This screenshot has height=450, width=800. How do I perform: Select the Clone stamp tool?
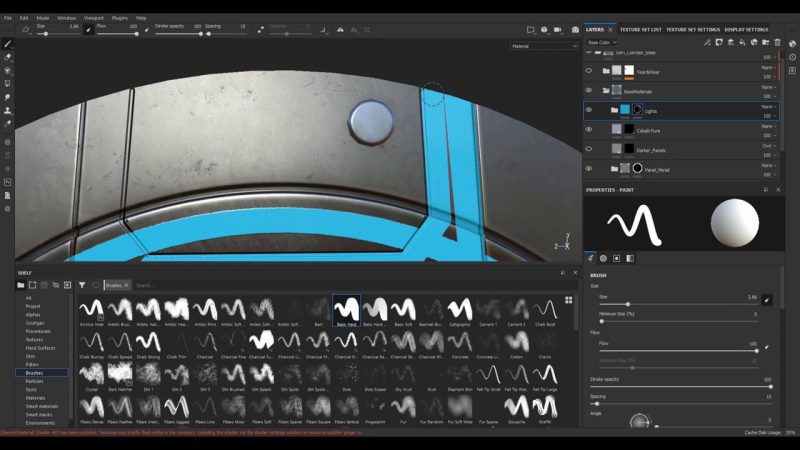click(8, 111)
